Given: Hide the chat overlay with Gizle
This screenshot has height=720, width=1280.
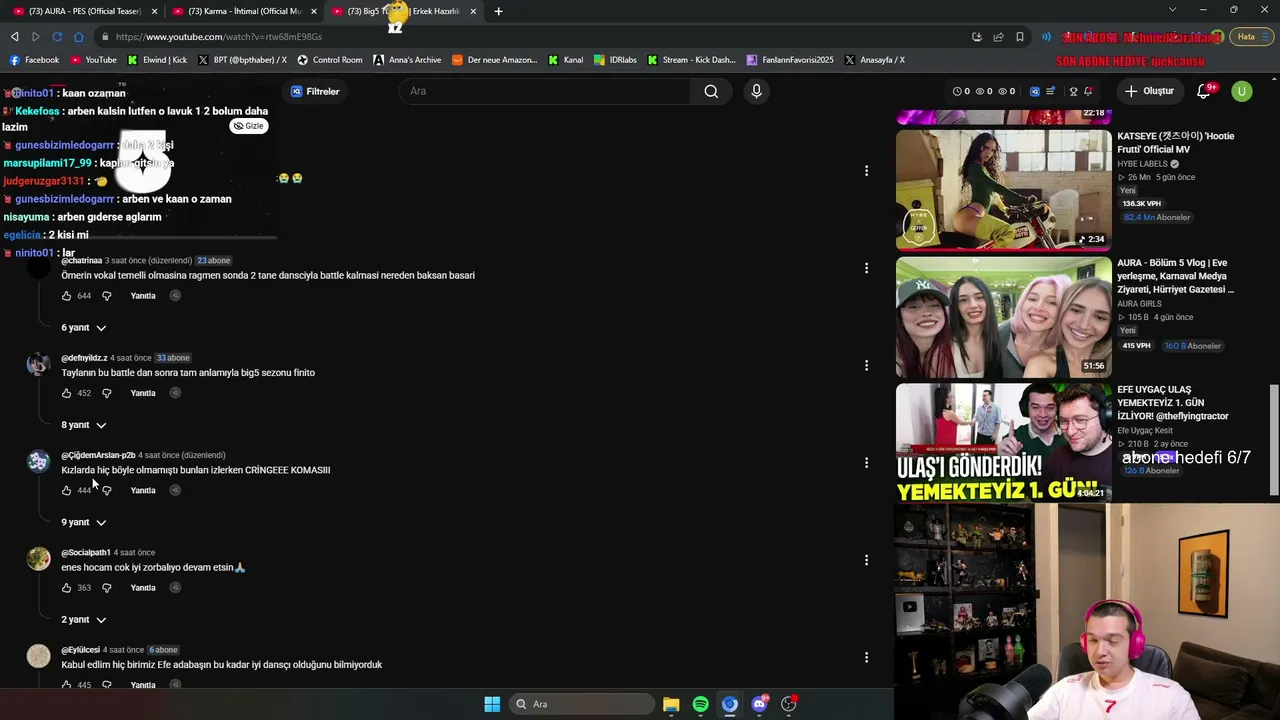Looking at the screenshot, I should (248, 126).
